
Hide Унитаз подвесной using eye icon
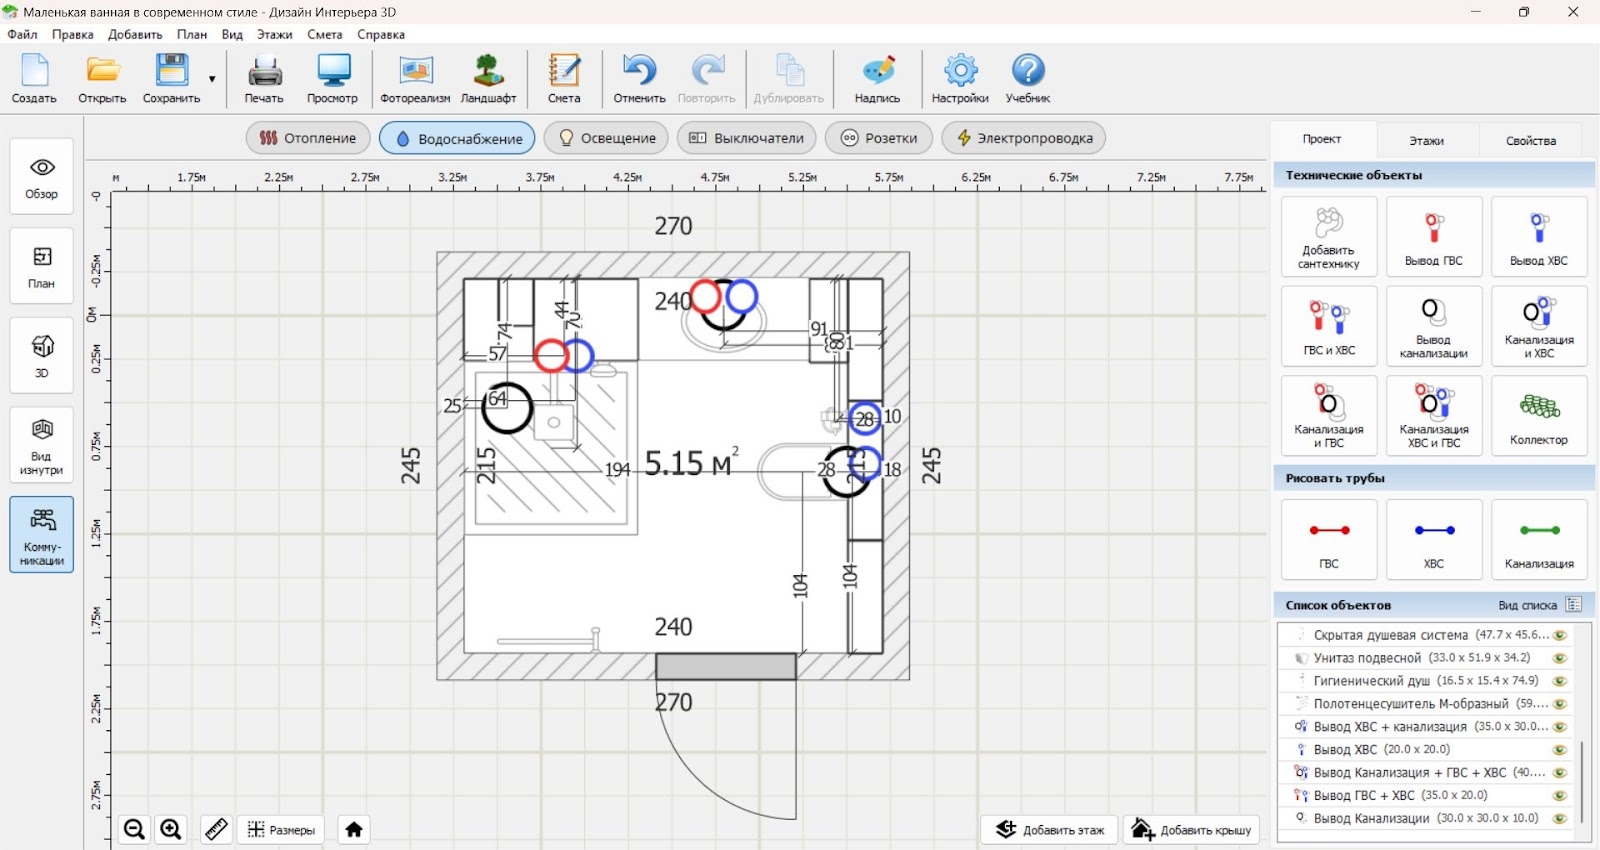click(x=1558, y=658)
